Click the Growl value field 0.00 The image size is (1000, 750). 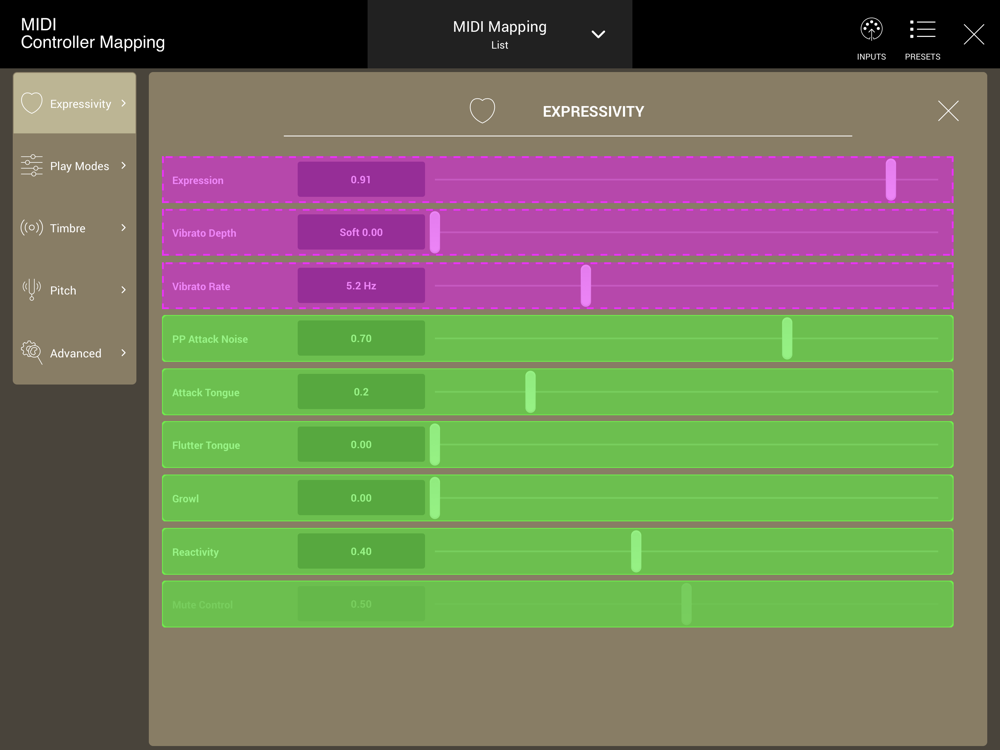pos(361,497)
